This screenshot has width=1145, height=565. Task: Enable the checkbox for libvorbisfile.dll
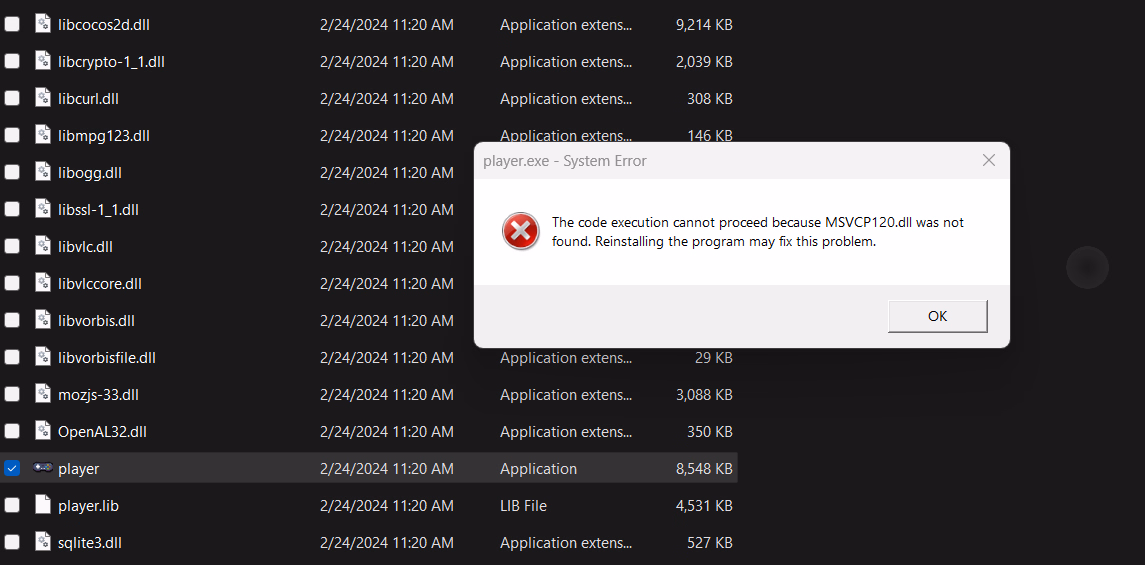[x=12, y=357]
